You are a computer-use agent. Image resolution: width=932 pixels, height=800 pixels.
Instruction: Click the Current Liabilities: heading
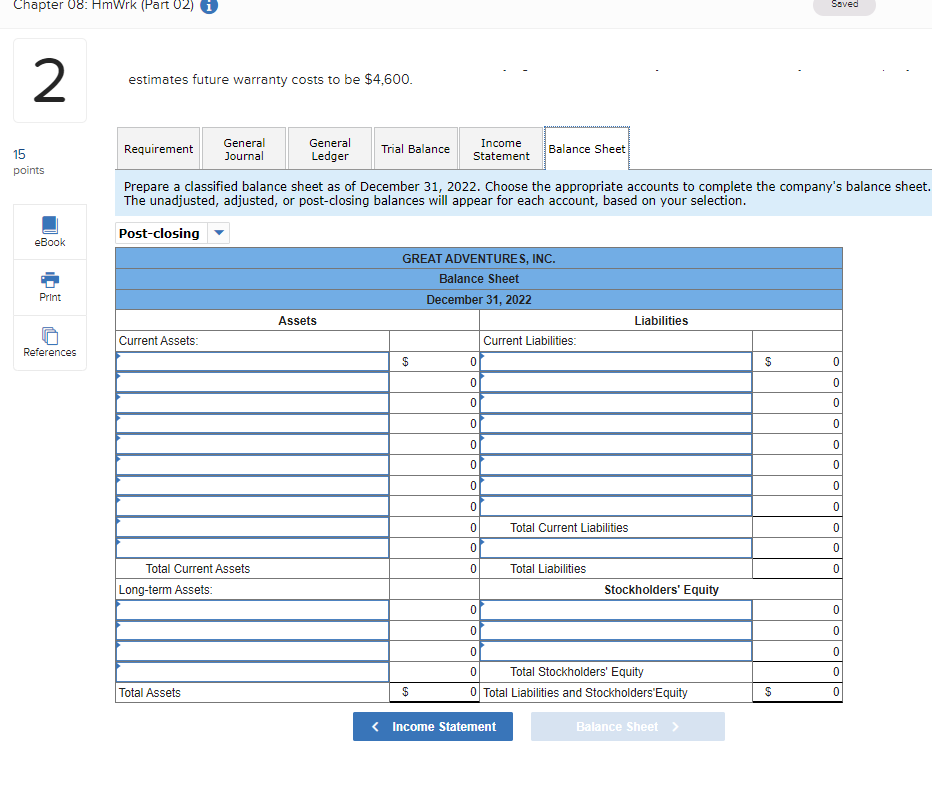529,341
